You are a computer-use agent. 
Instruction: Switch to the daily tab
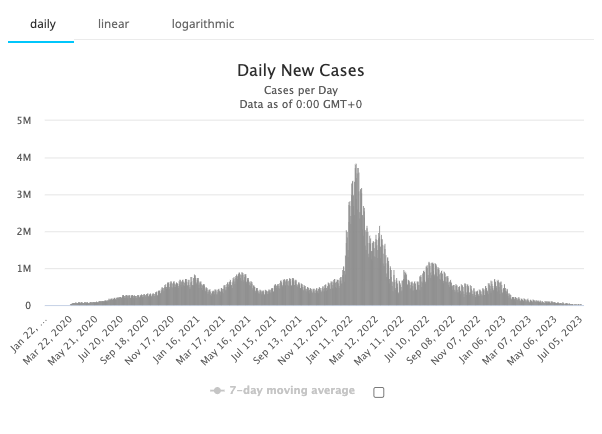(40, 23)
